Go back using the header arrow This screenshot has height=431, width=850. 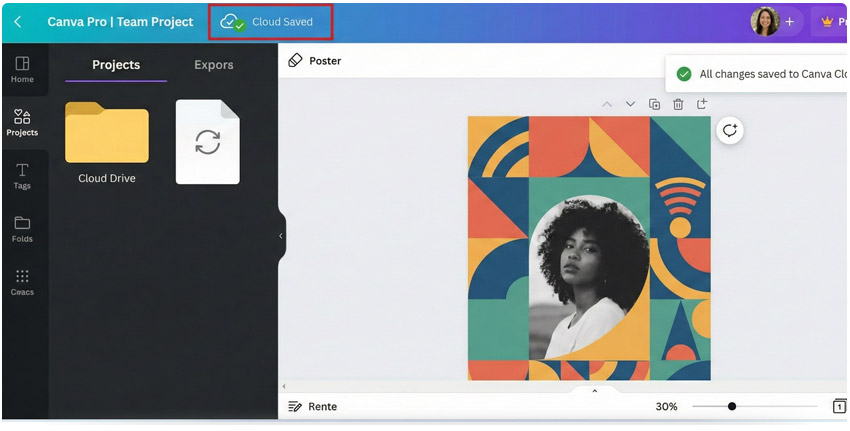click(18, 22)
